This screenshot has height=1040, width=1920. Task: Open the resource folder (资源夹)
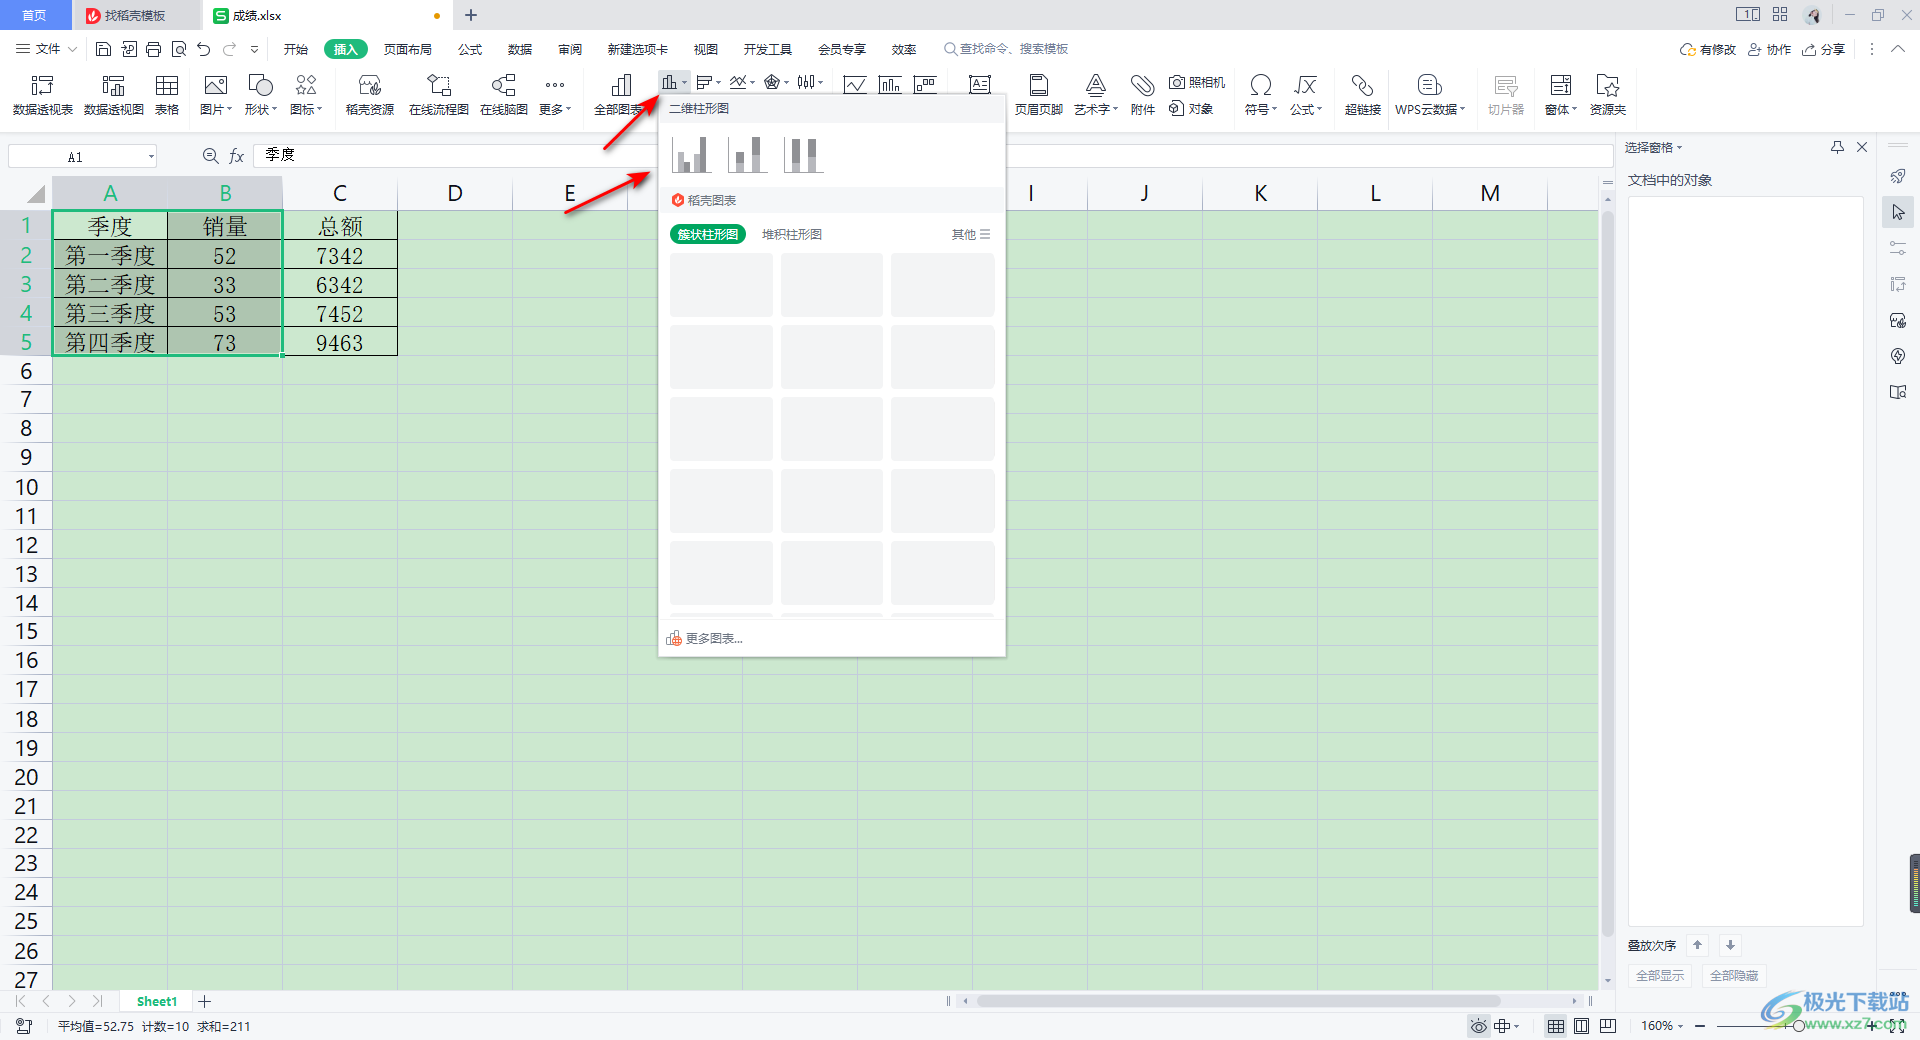(1607, 95)
